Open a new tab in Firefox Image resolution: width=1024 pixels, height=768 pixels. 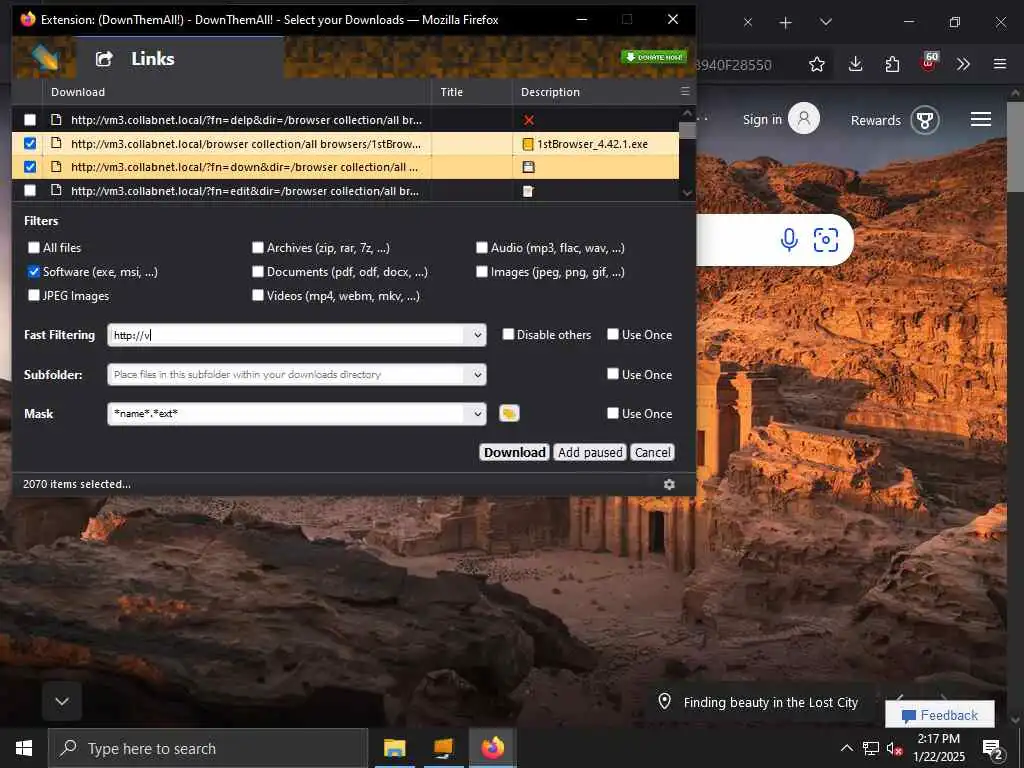(x=786, y=23)
